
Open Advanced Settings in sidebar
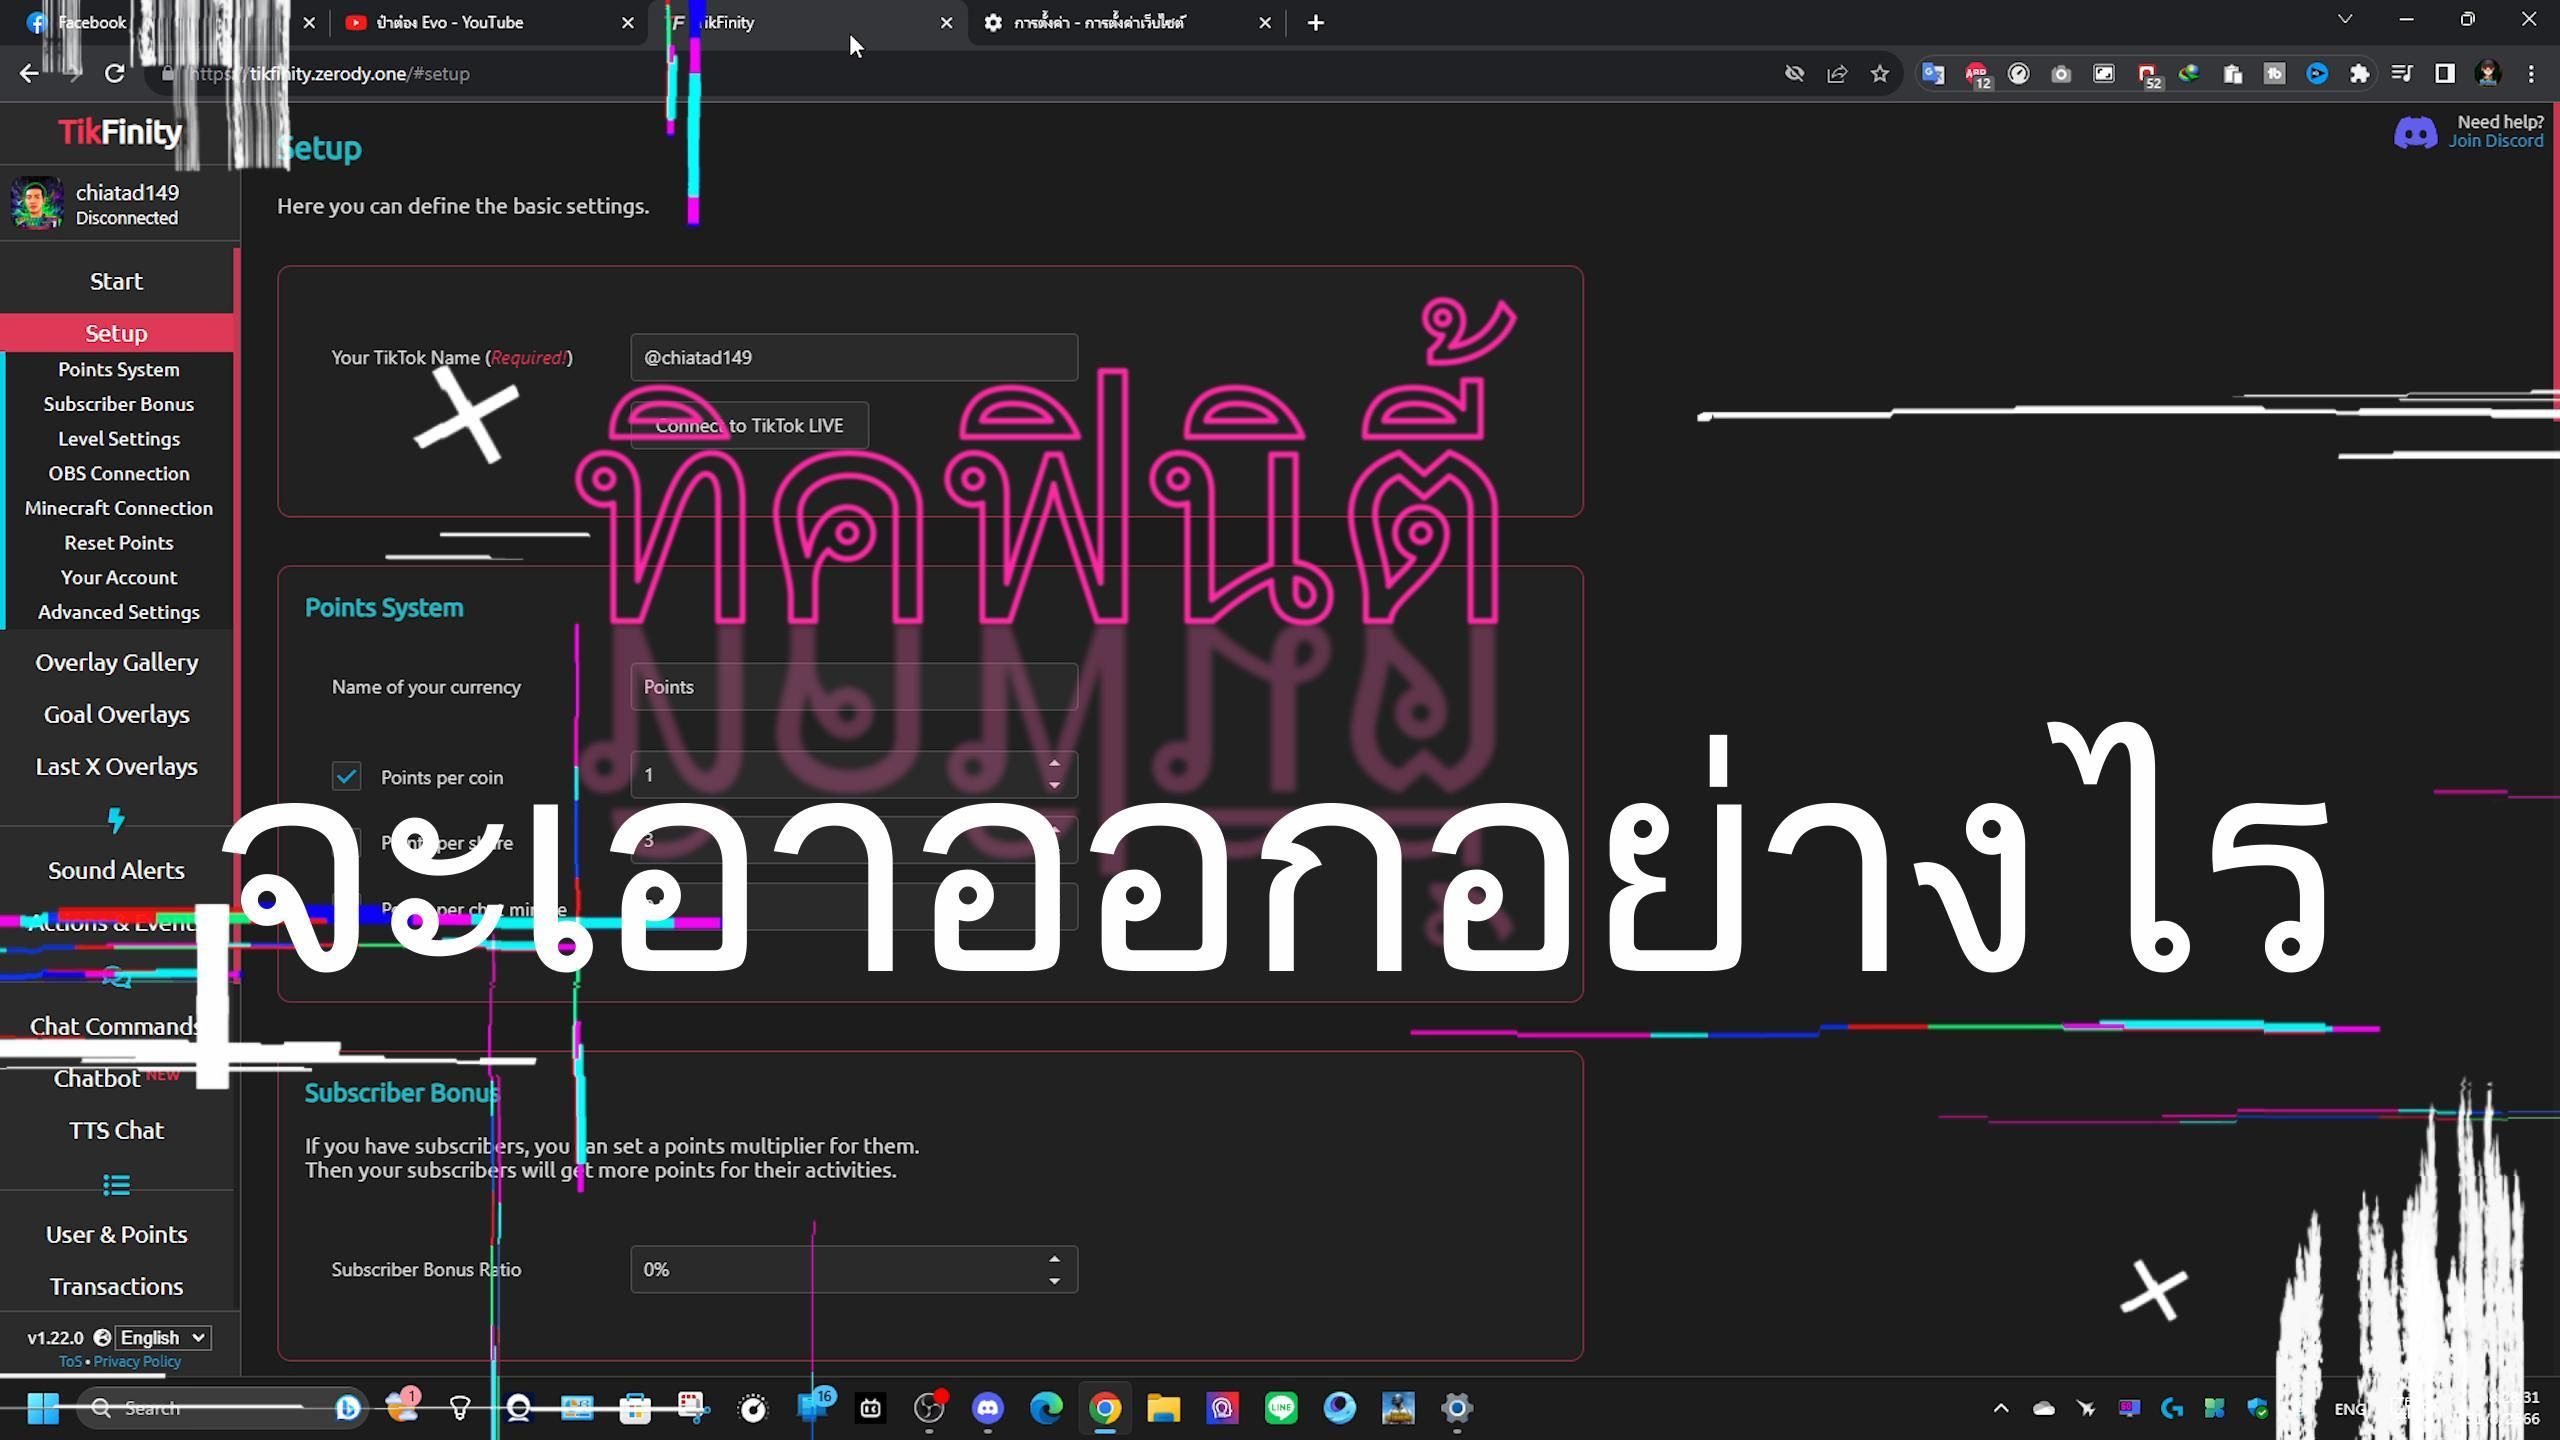coord(119,612)
